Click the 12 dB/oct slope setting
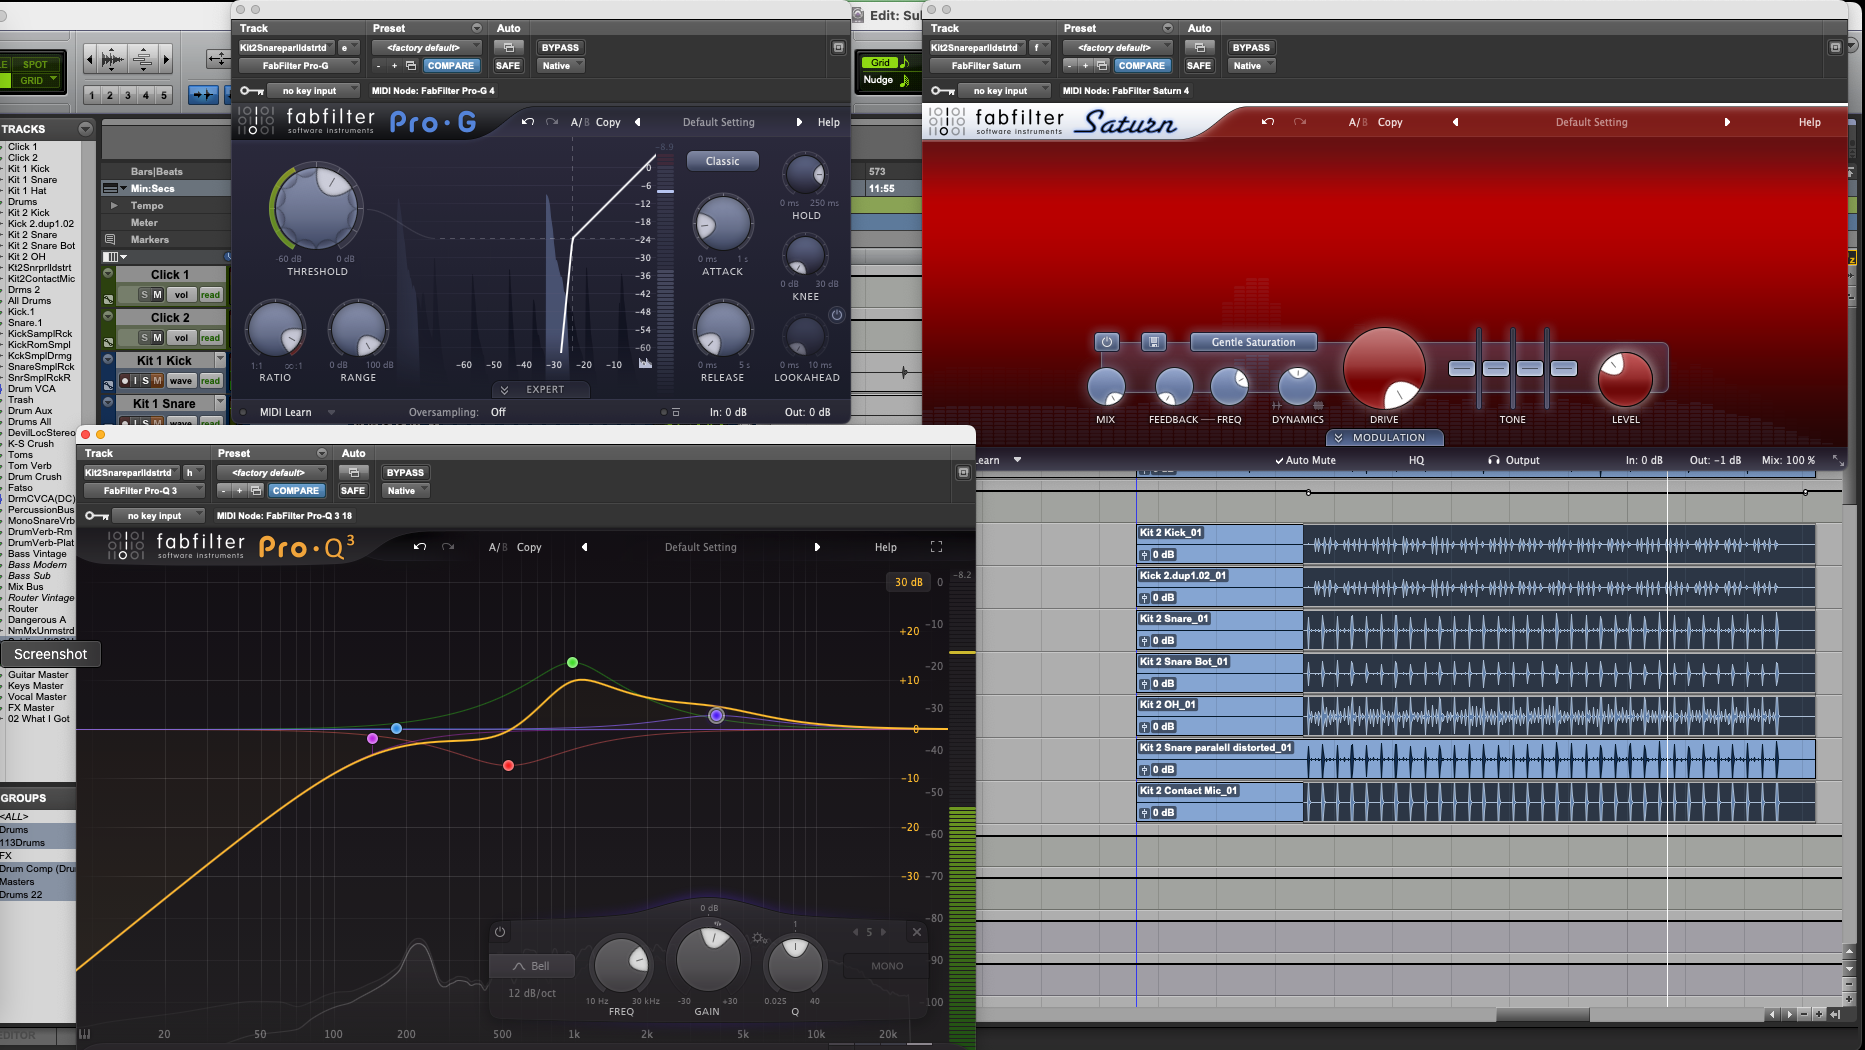Screen dimensions: 1865x1050 (x=532, y=993)
